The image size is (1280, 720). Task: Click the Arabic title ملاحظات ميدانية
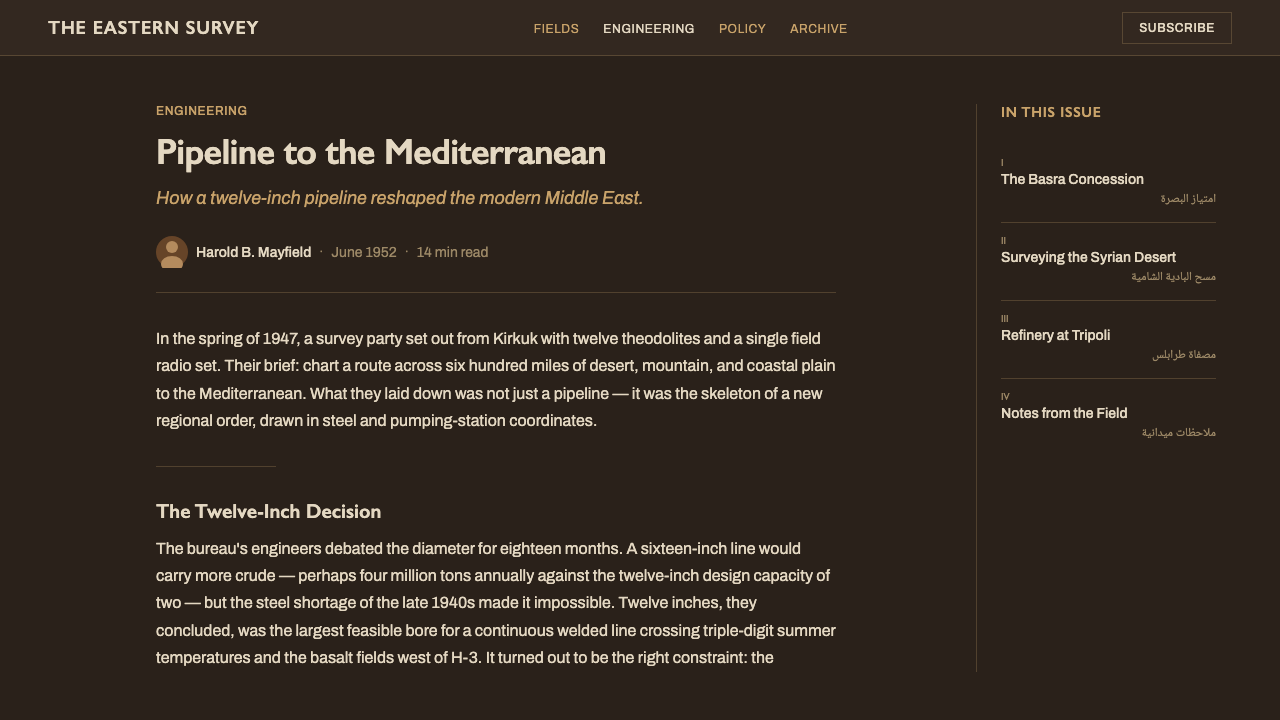[x=1179, y=432]
